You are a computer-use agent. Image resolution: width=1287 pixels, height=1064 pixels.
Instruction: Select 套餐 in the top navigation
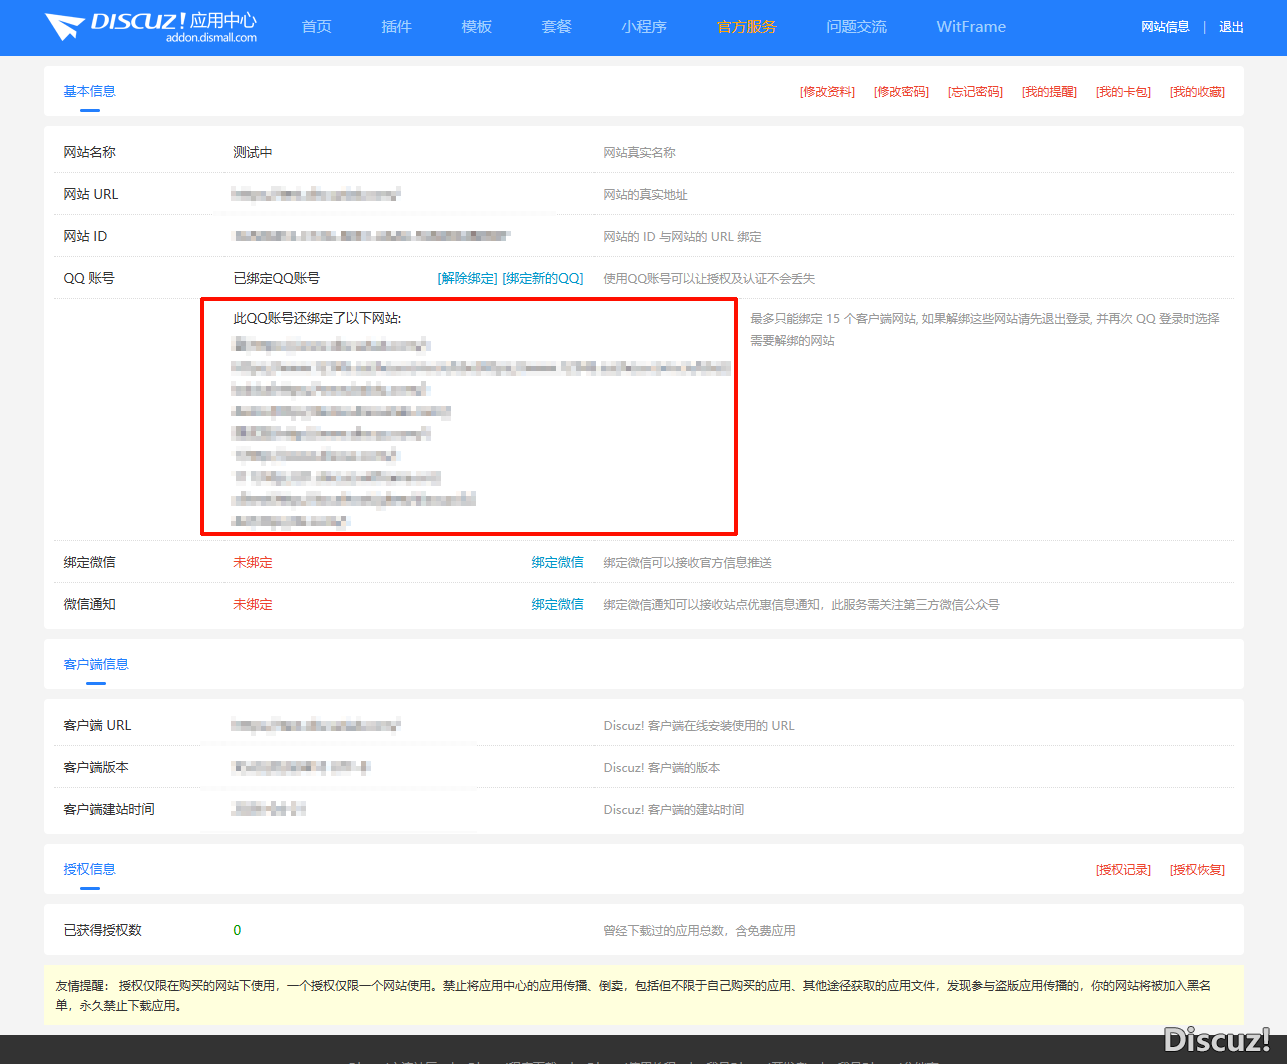pos(557,27)
